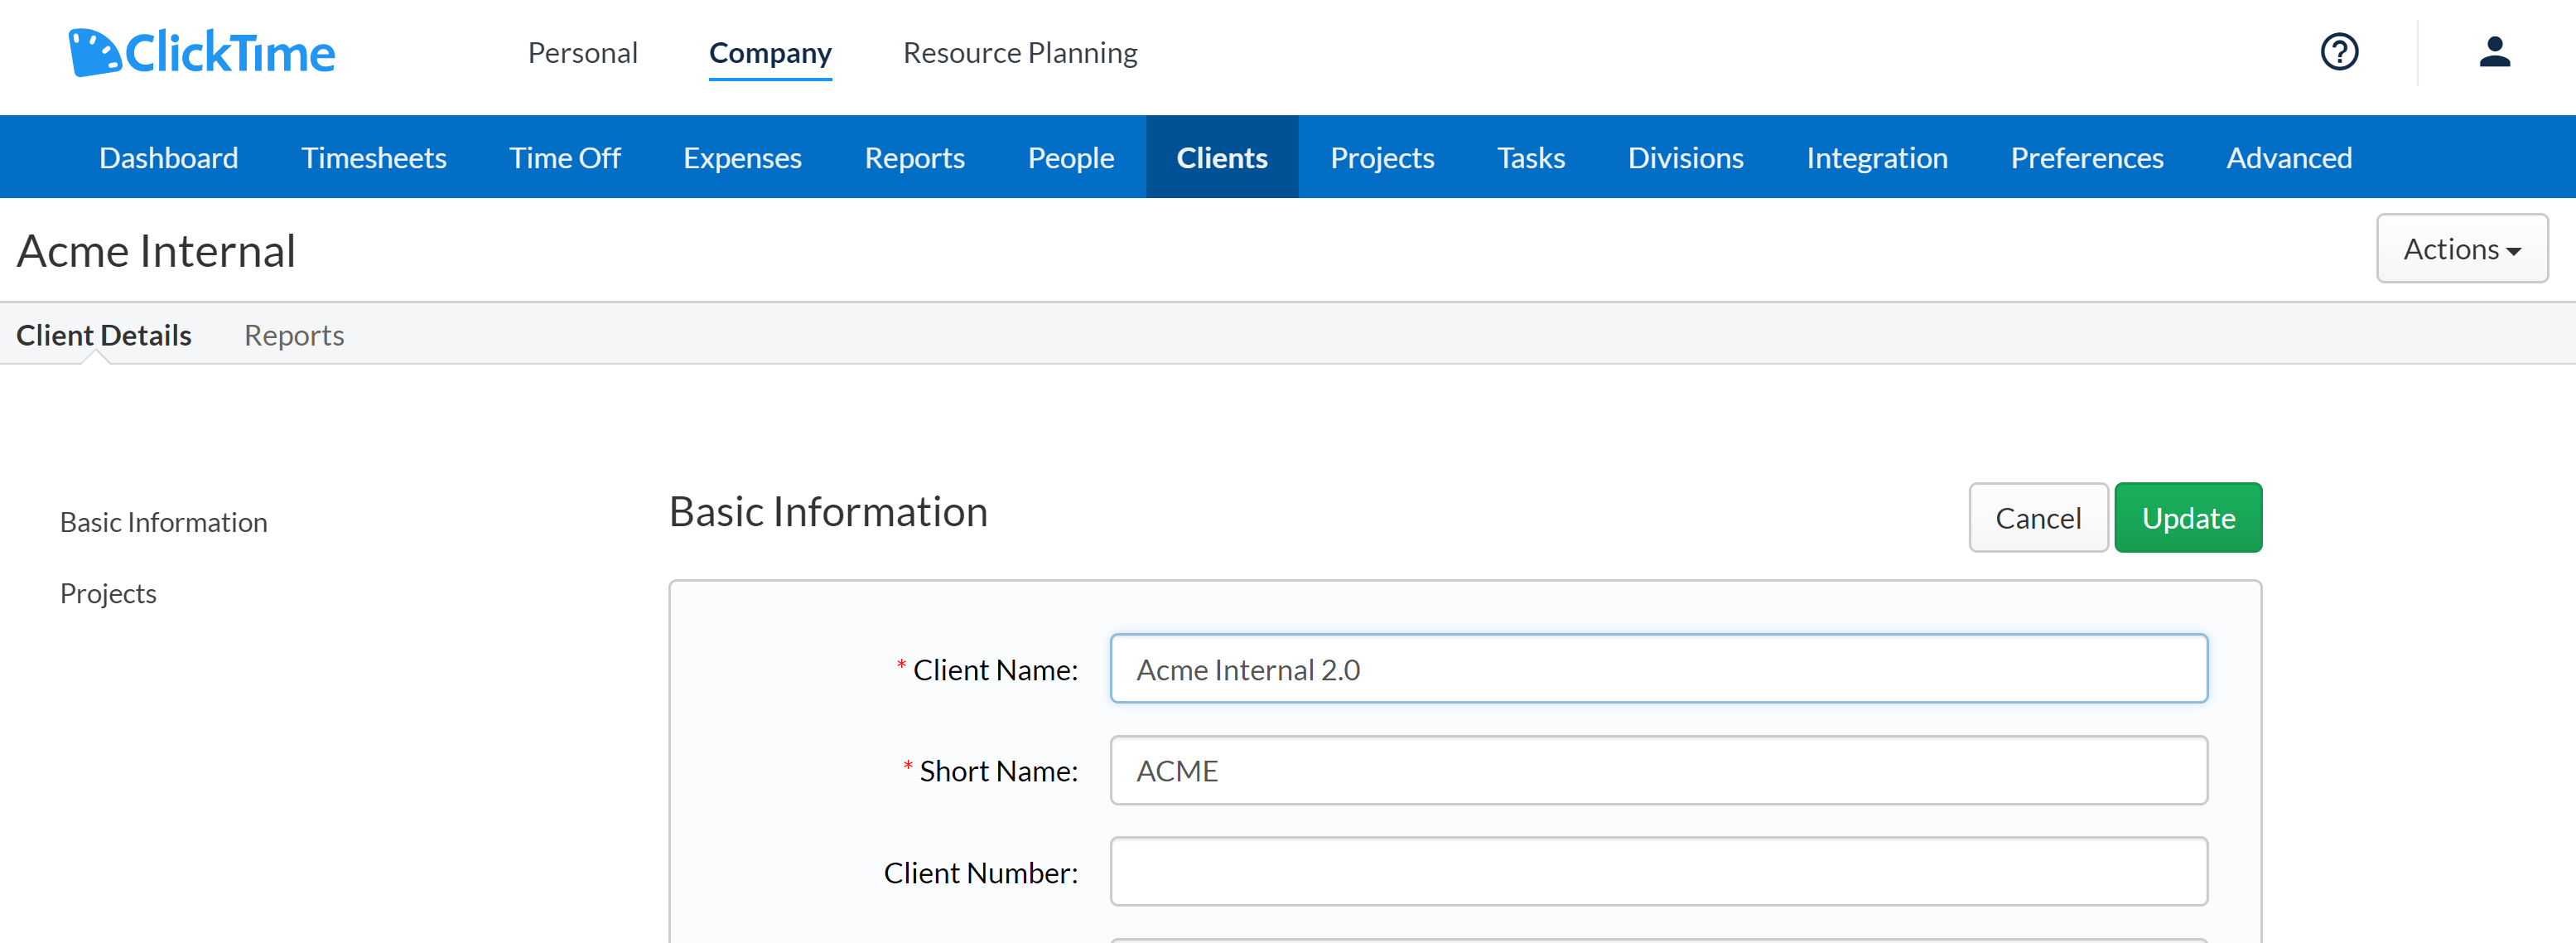
Task: Go to Resource Planning
Action: (x=1020, y=52)
